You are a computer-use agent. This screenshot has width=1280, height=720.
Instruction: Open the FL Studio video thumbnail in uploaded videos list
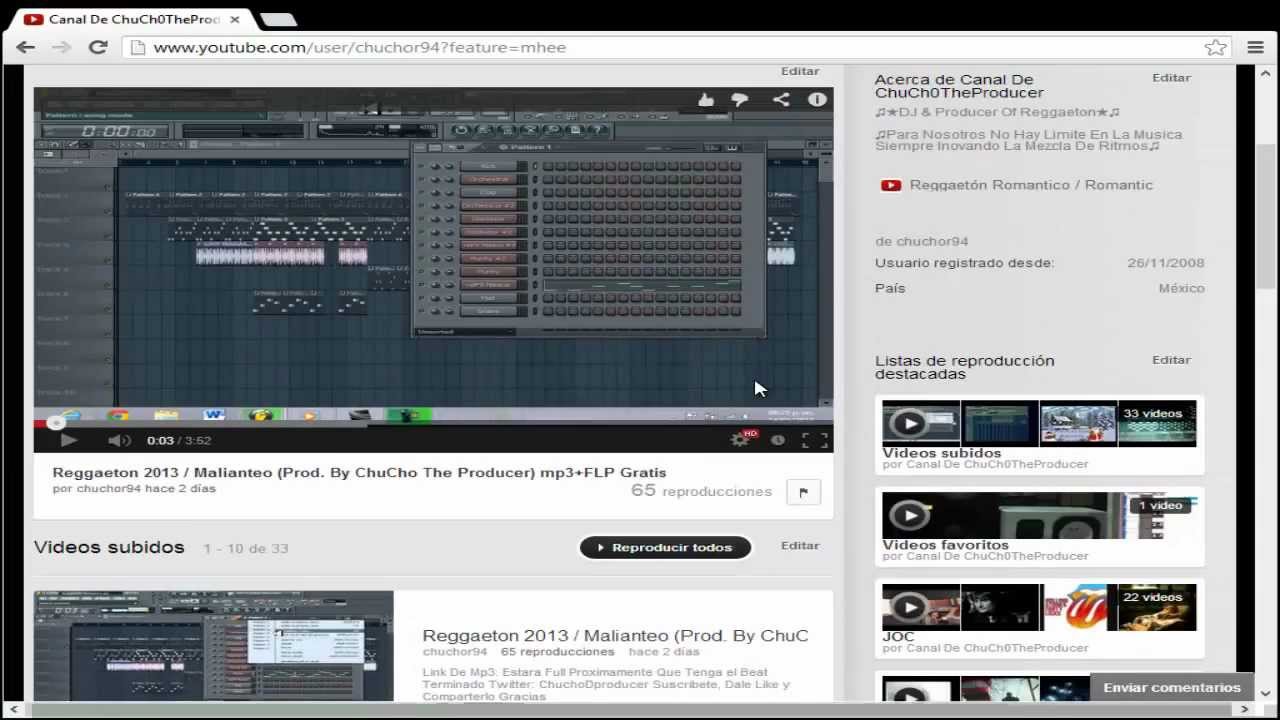(213, 646)
